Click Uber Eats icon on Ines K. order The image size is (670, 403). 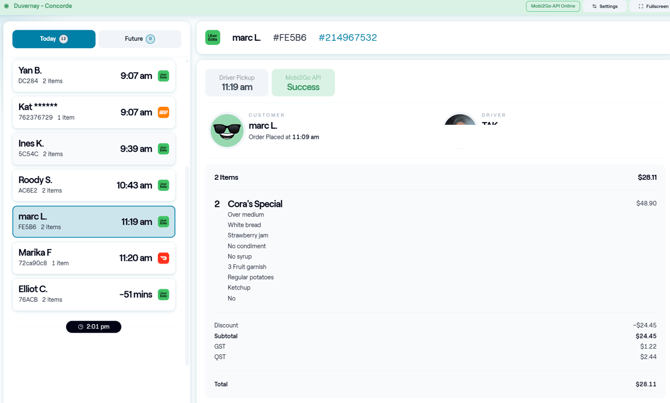(164, 149)
